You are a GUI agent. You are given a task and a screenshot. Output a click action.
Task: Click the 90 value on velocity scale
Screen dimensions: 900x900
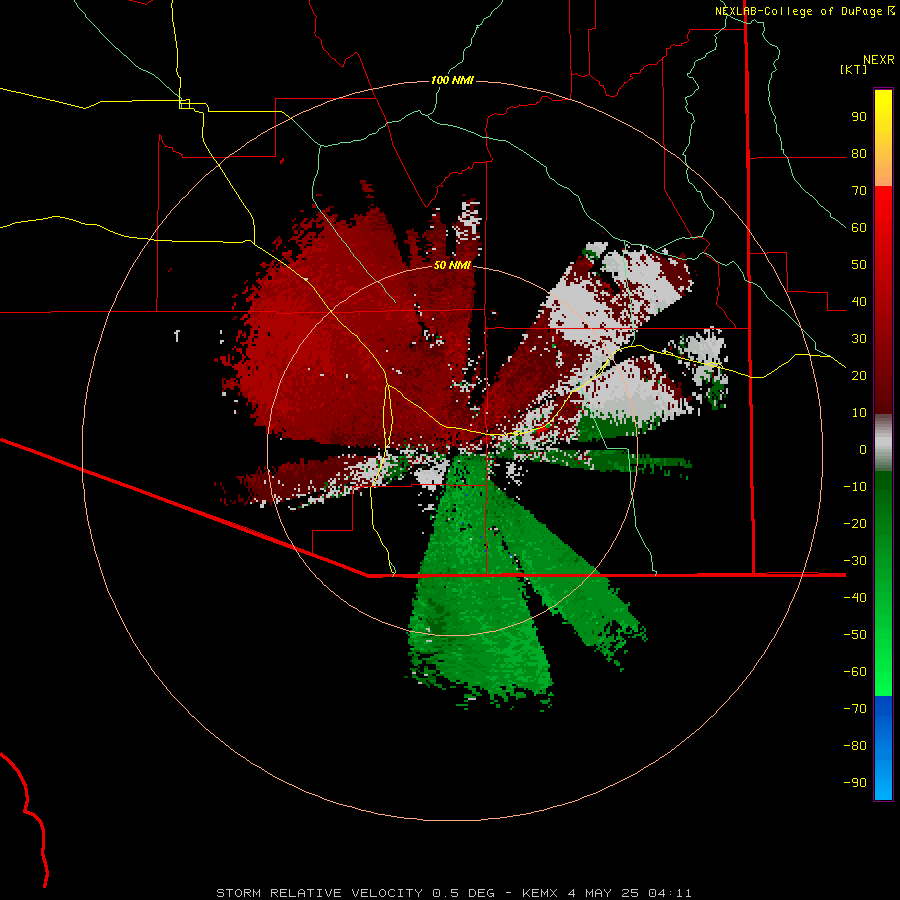[x=859, y=117]
